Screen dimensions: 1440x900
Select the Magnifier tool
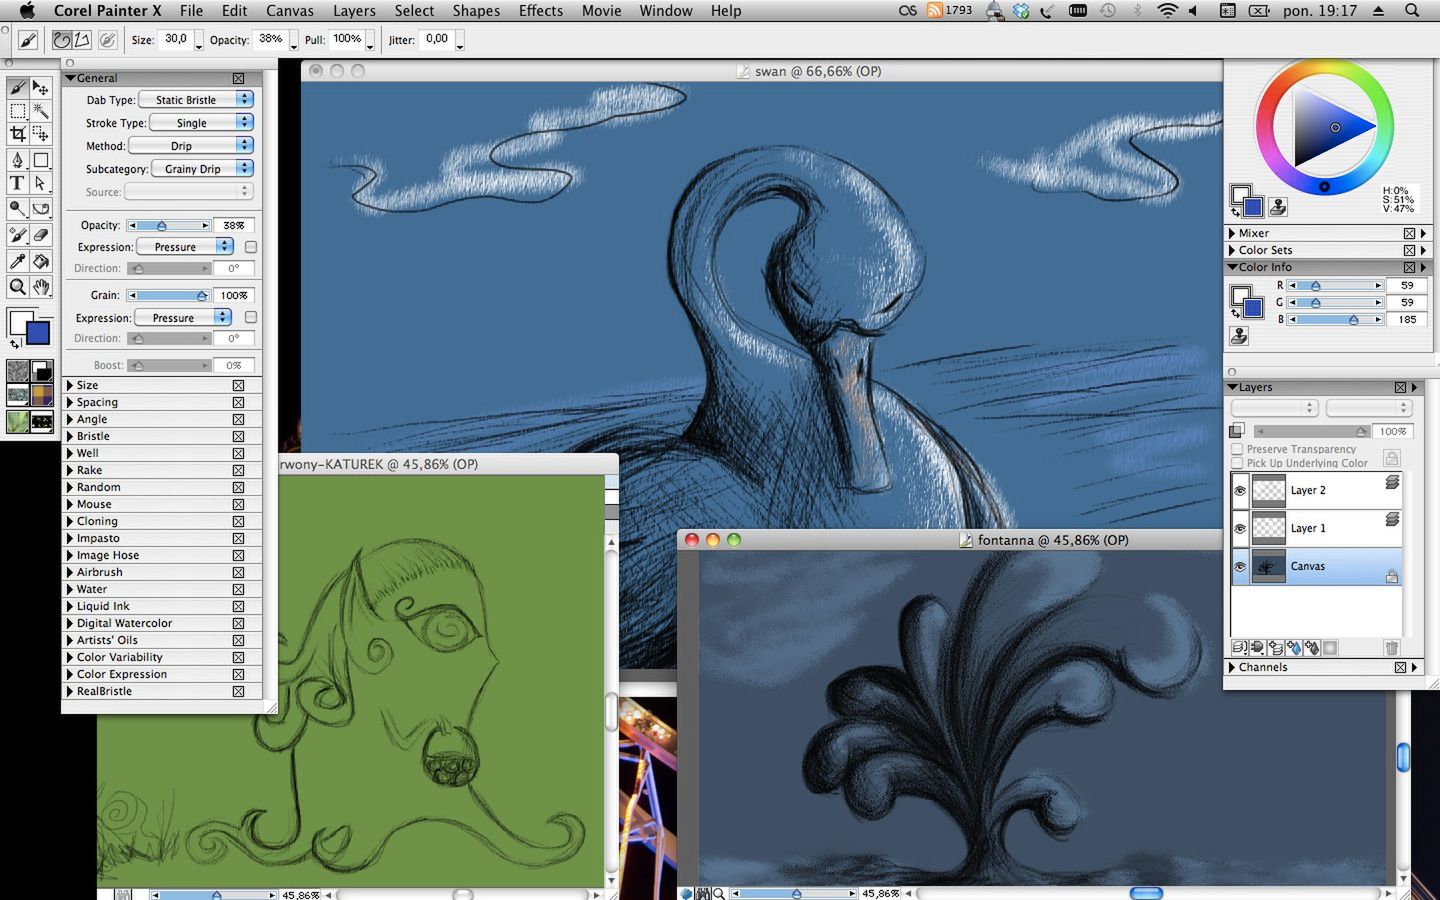16,287
